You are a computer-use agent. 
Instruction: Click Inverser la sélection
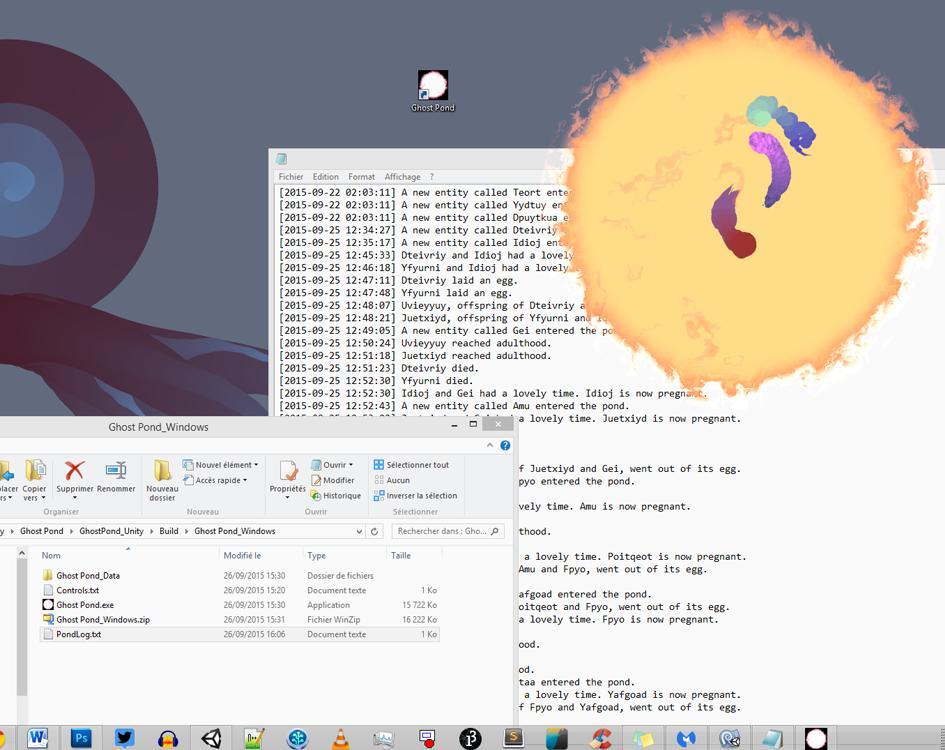tap(415, 495)
